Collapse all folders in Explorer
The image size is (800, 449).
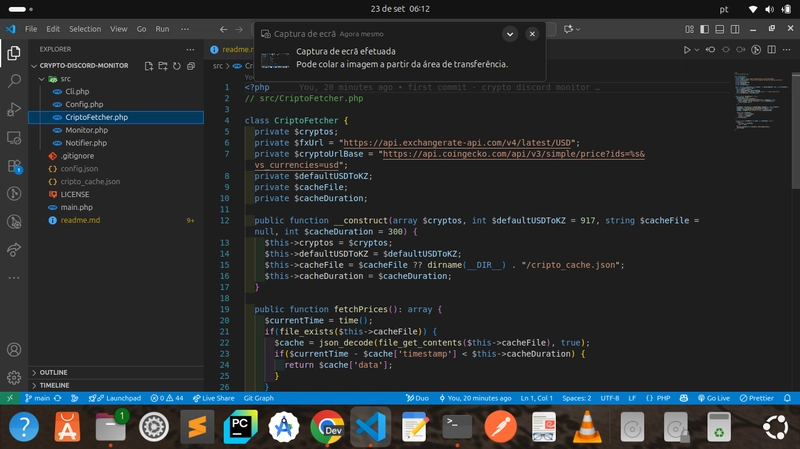[191, 66]
